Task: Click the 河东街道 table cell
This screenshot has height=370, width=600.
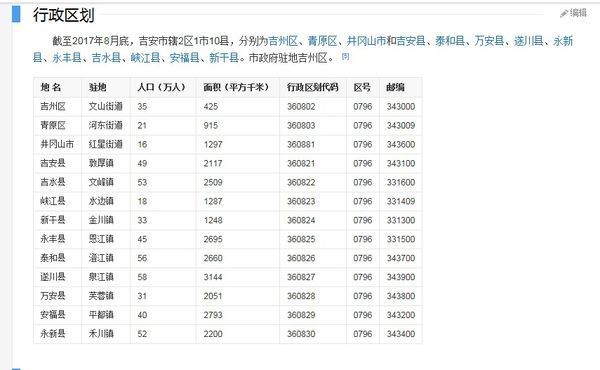Action: pos(106,125)
